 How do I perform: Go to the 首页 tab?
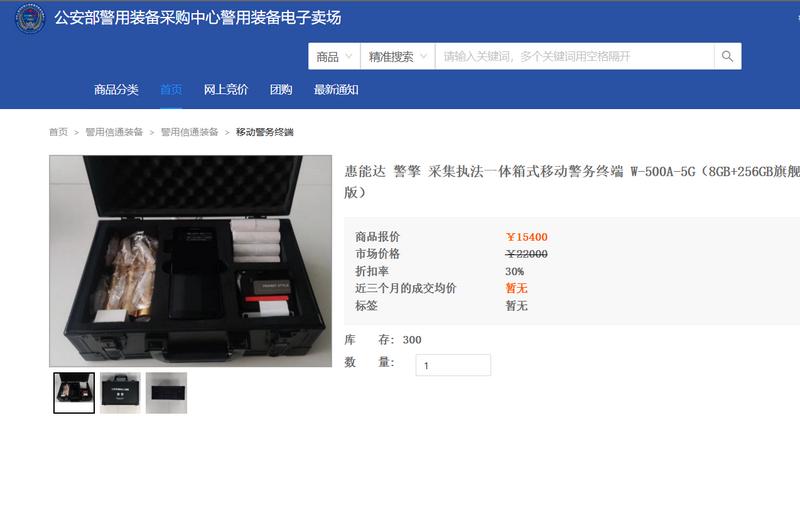171,90
